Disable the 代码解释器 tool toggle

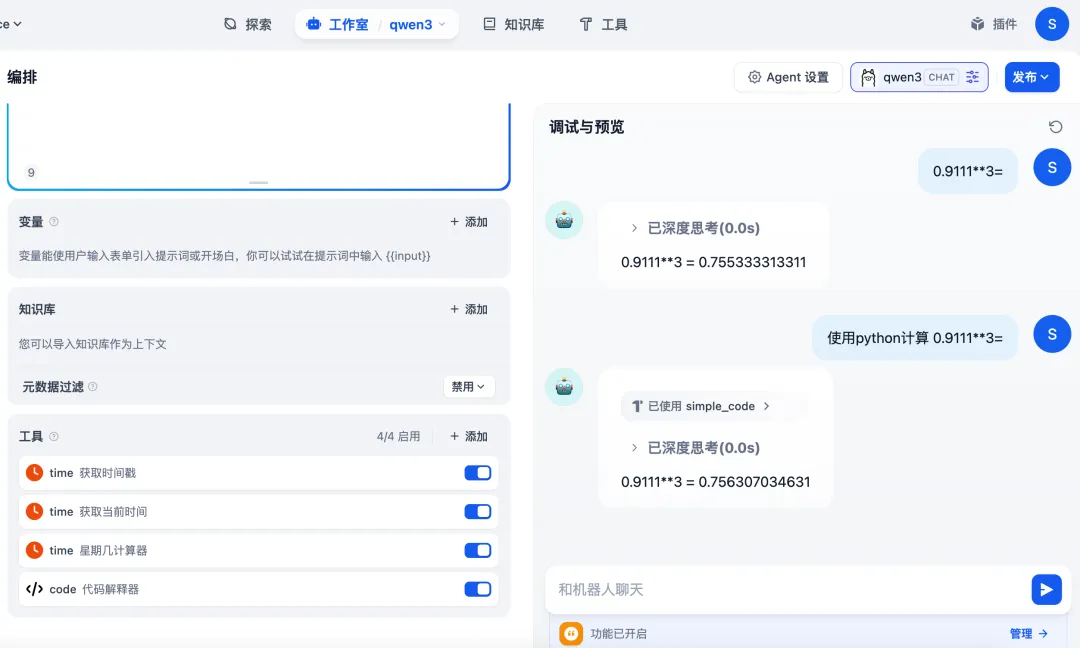[477, 589]
